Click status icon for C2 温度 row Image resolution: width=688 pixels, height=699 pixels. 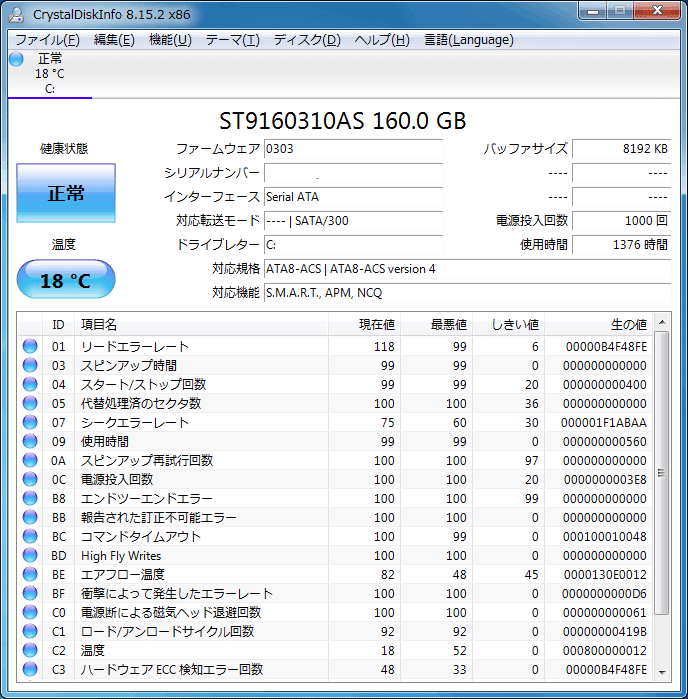pyautogui.click(x=30, y=650)
